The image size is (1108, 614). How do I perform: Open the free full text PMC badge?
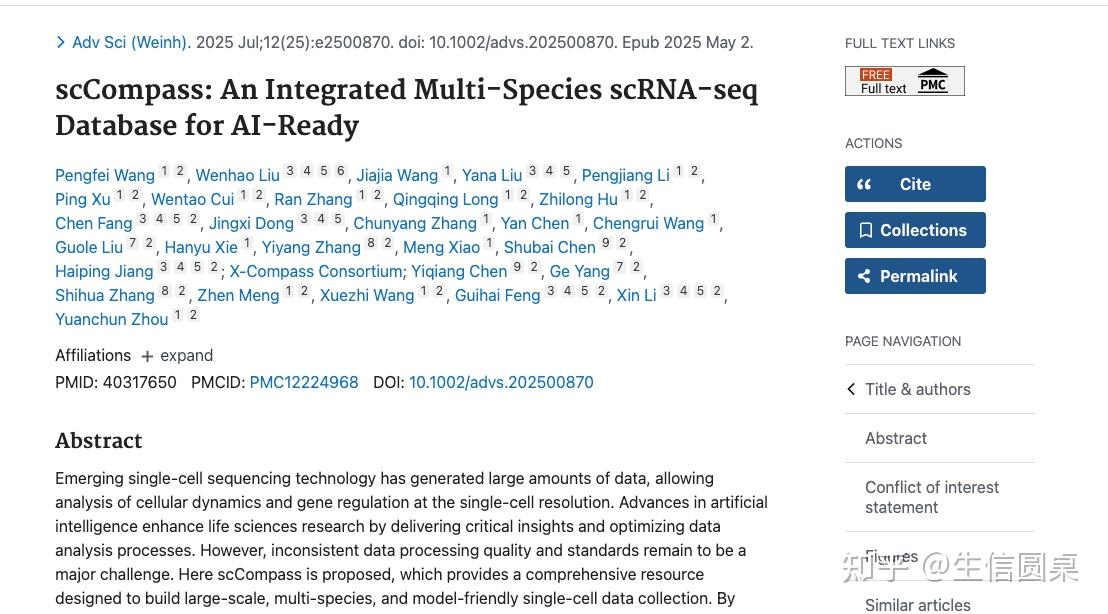(x=904, y=81)
